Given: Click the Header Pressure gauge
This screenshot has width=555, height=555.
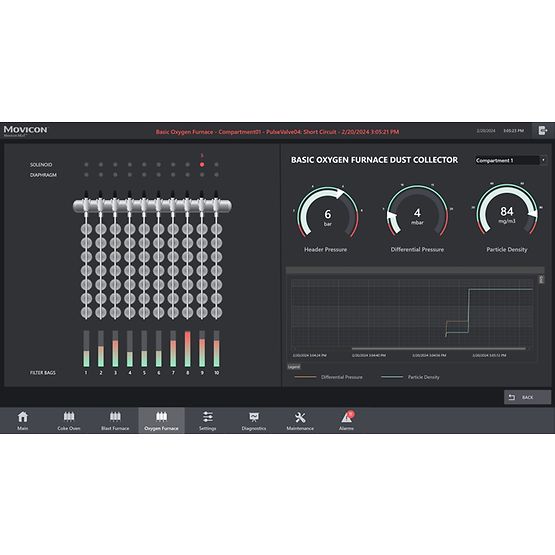Looking at the screenshot, I should pos(327,213).
